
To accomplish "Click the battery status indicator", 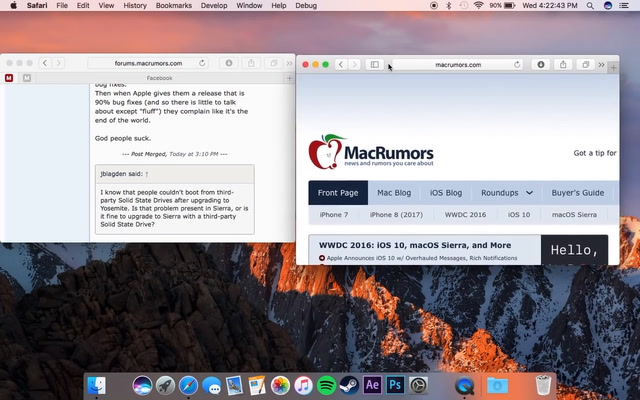I will (502, 5).
